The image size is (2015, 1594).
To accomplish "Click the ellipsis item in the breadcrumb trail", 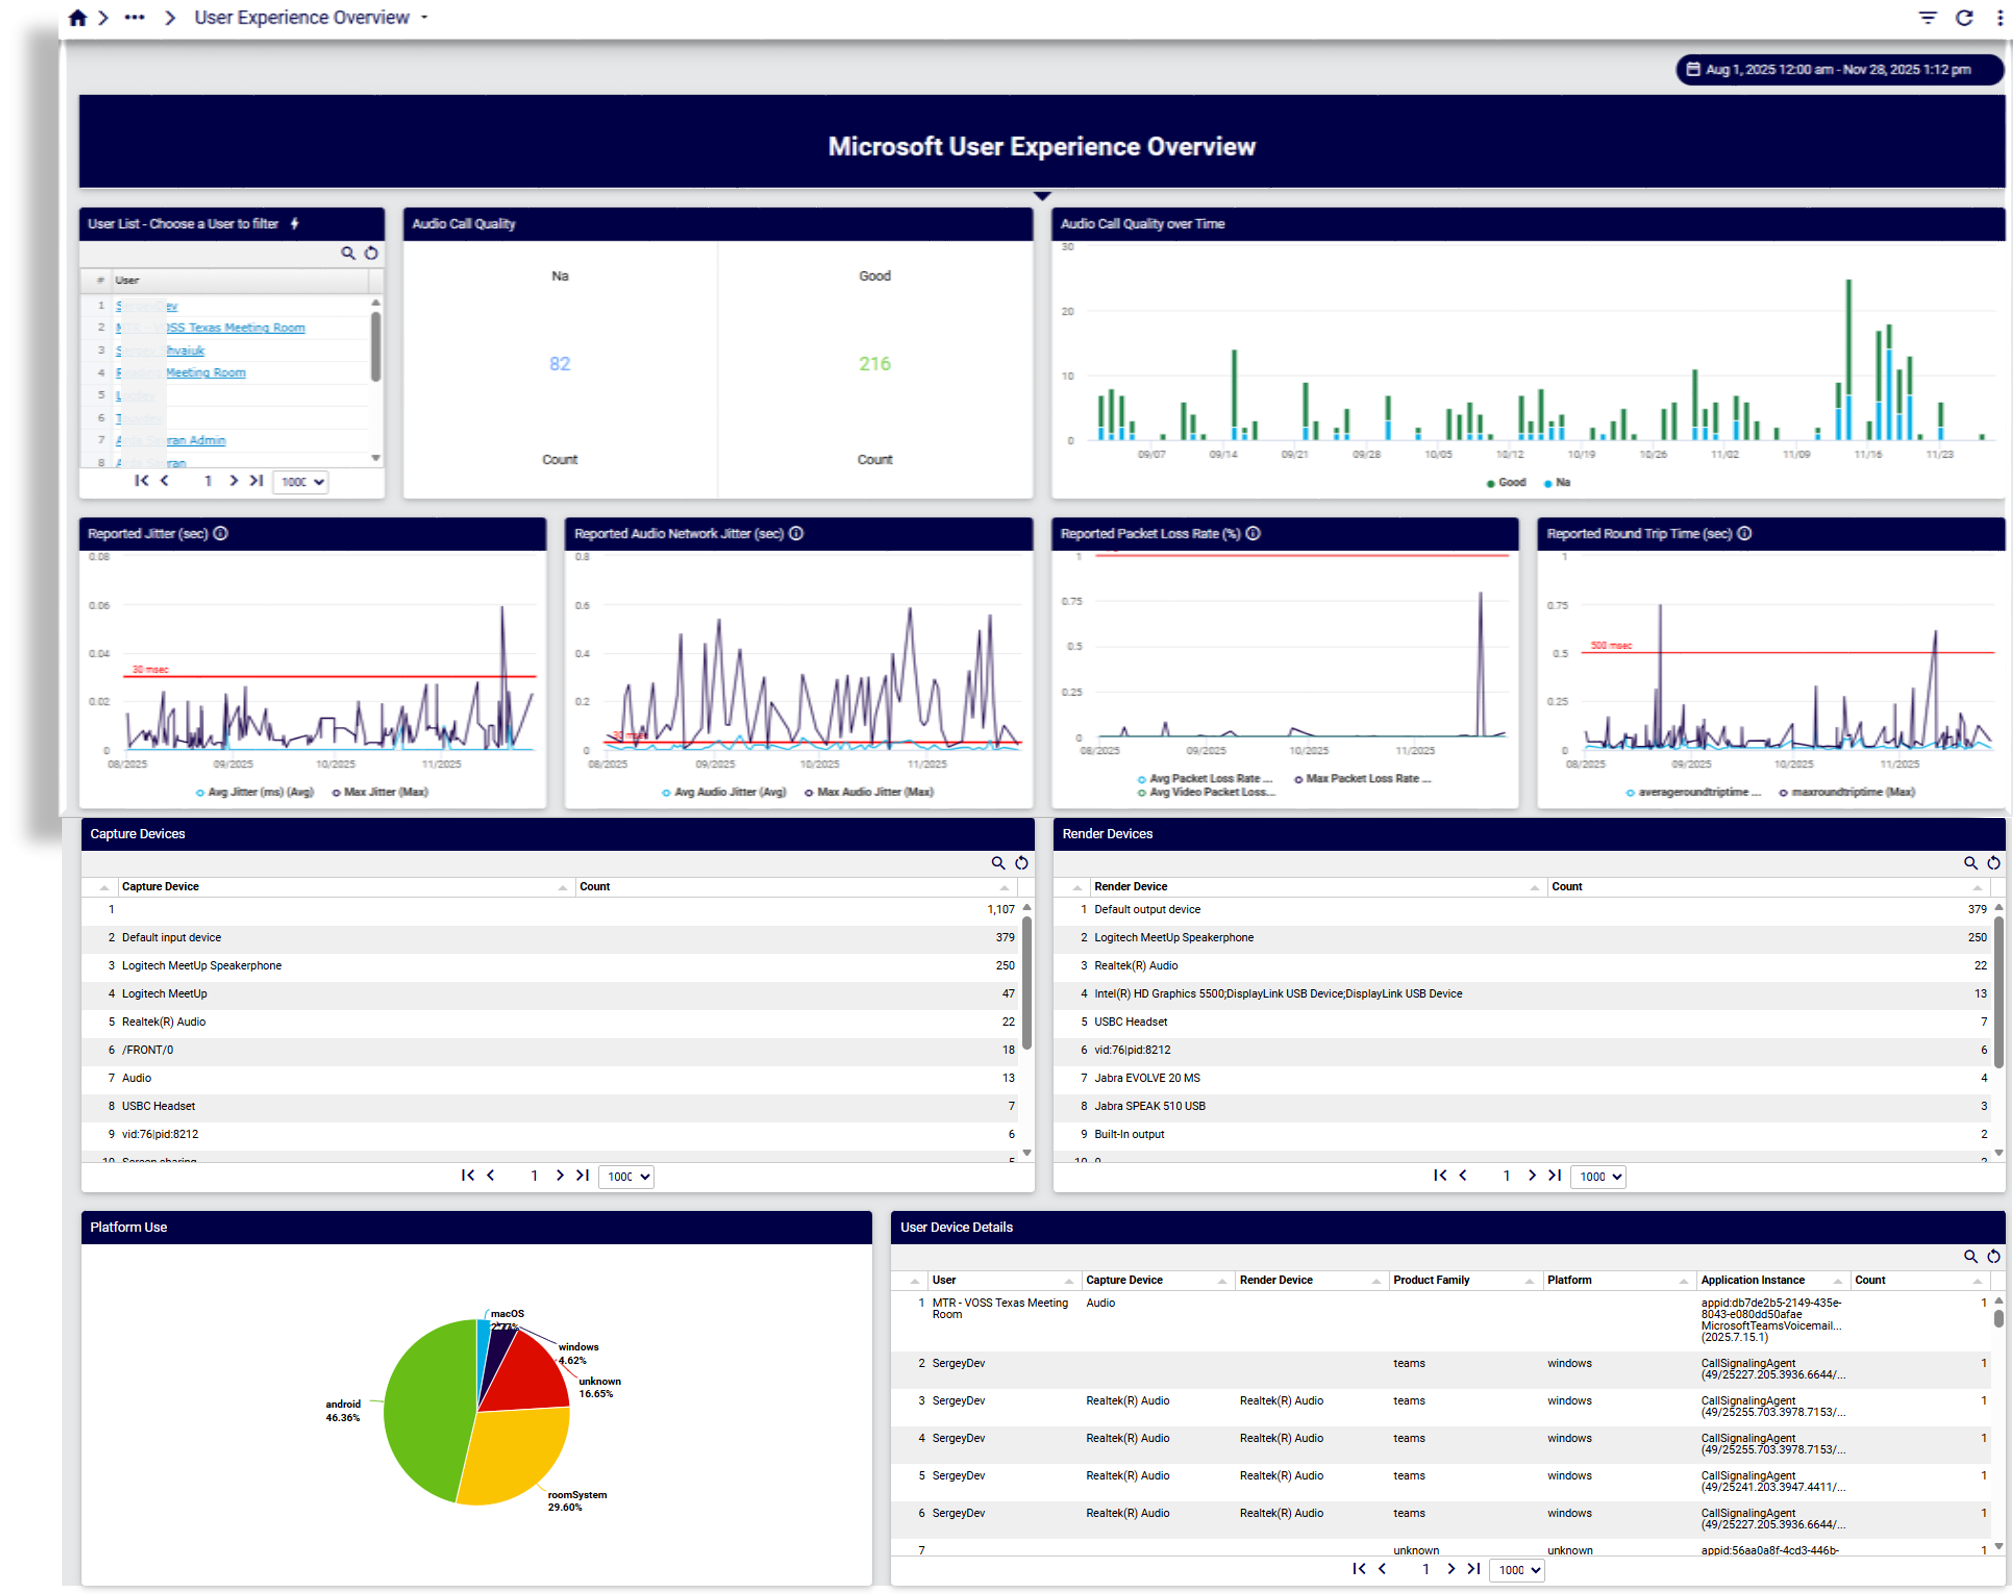I will pos(134,17).
